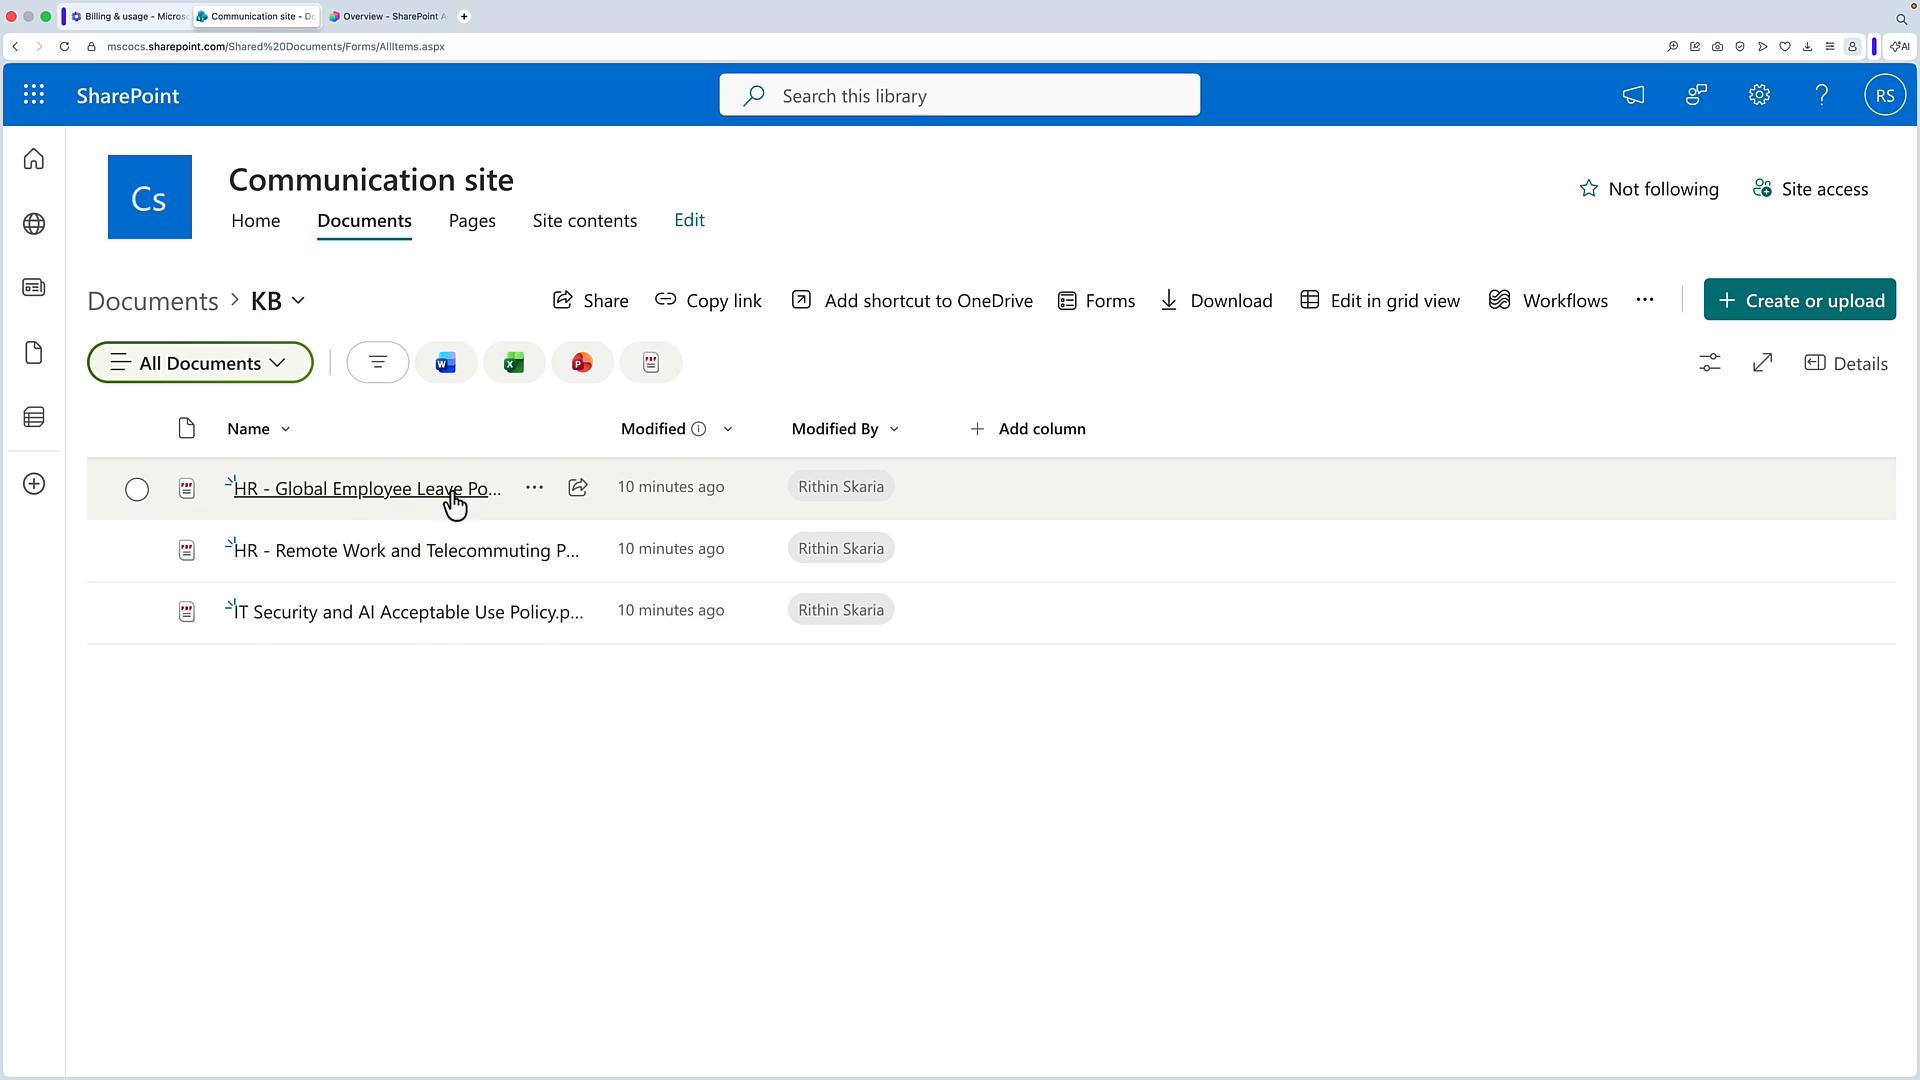Viewport: 1920px width, 1080px height.
Task: Go to the Home site tab
Action: (256, 220)
